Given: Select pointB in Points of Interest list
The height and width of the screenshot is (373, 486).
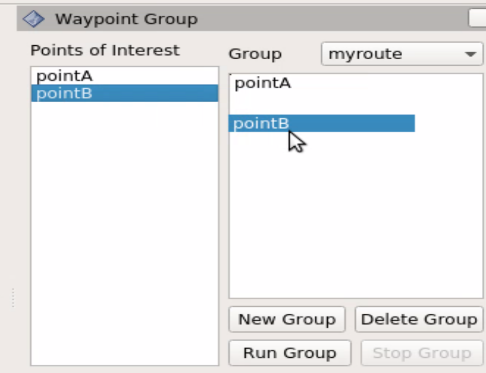Looking at the screenshot, I should [125, 93].
